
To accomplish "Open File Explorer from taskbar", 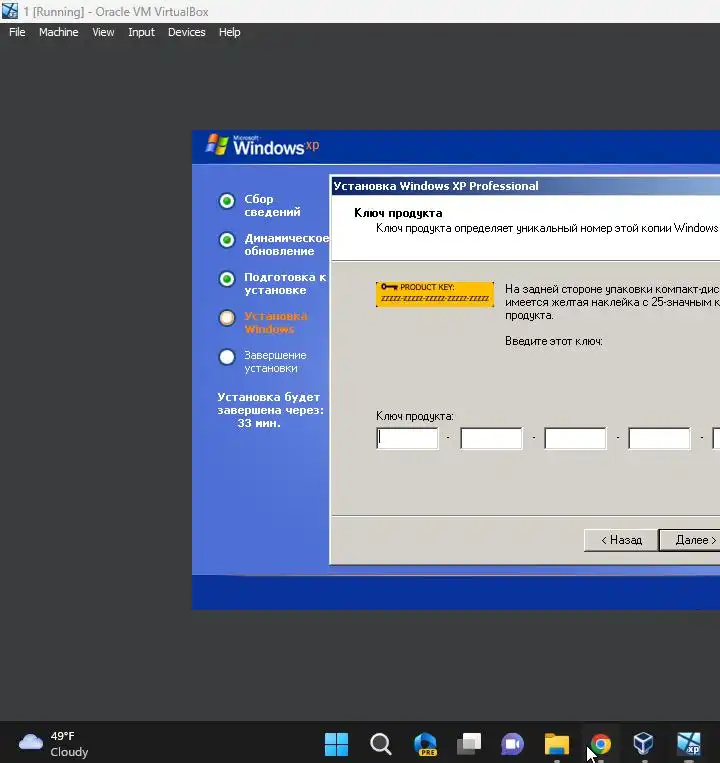I will click(x=557, y=744).
